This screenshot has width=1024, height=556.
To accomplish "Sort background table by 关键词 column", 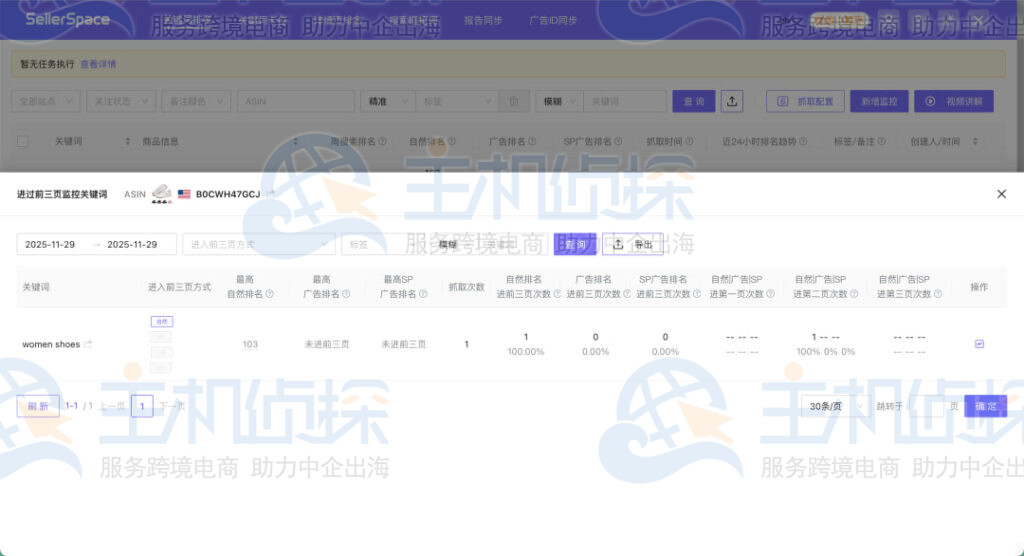I will point(127,141).
